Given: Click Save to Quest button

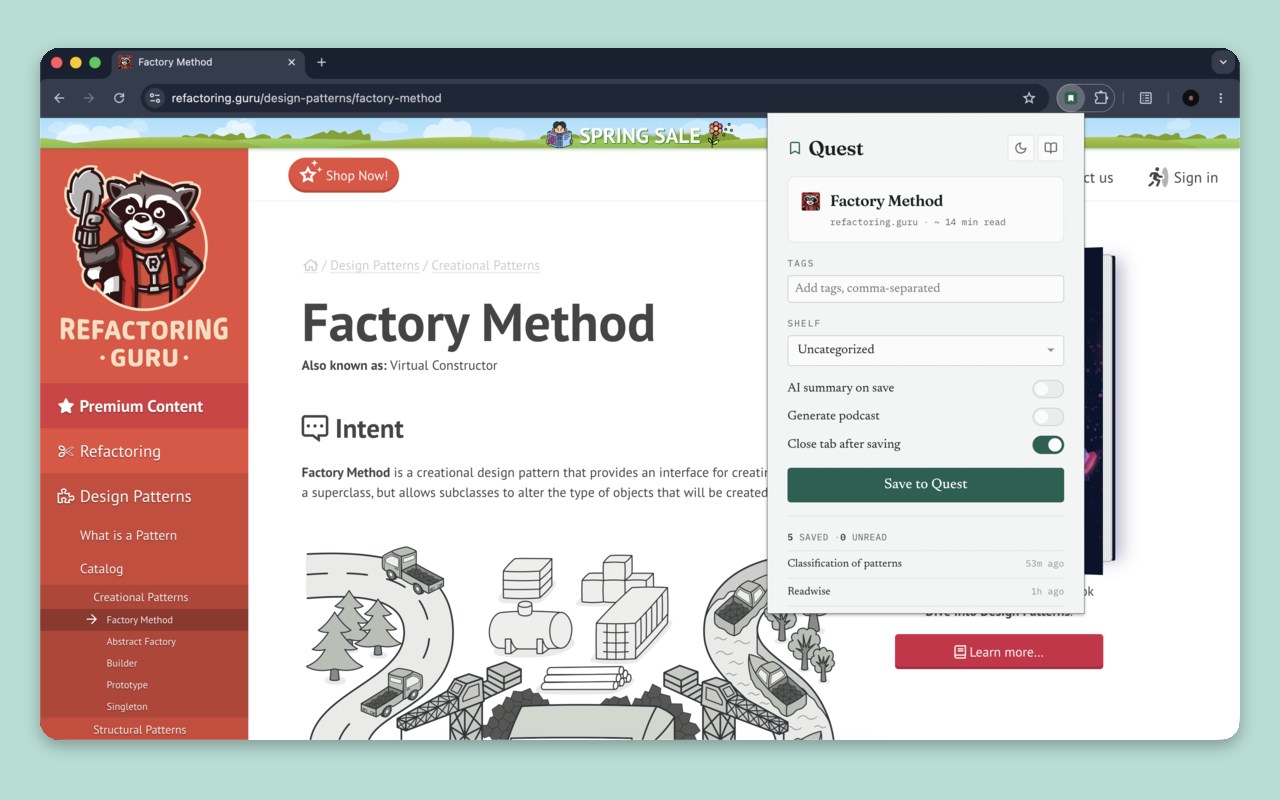Looking at the screenshot, I should pyautogui.click(x=926, y=484).
